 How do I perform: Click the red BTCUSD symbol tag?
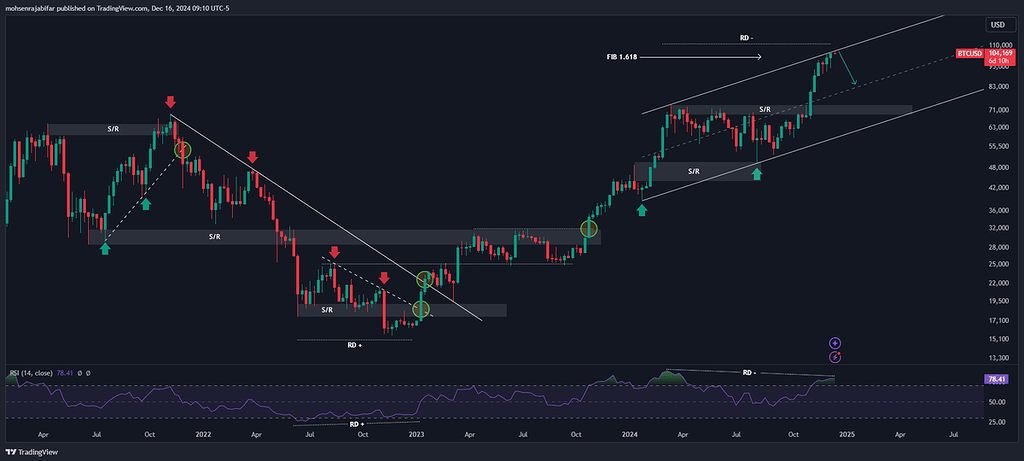tap(968, 53)
